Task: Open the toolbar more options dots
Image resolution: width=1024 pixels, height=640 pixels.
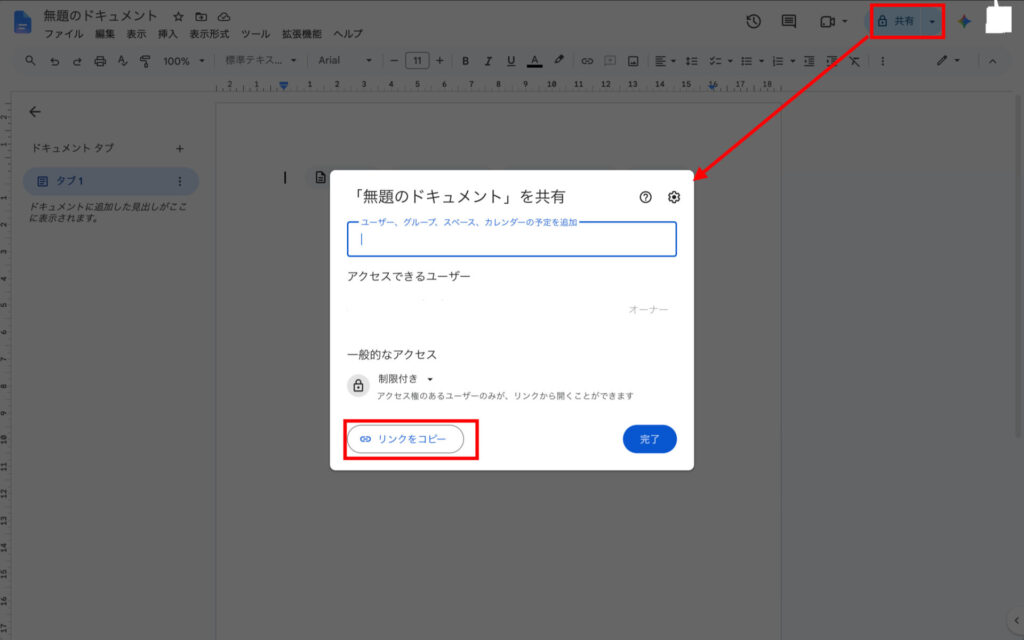Action: click(x=882, y=61)
